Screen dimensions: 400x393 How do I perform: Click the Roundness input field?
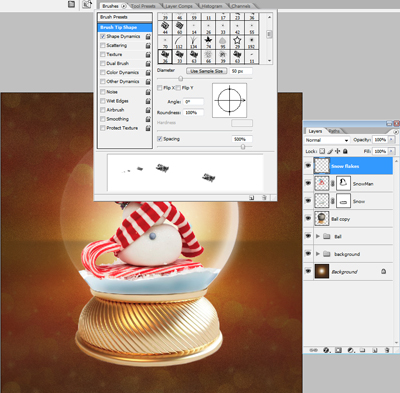click(x=194, y=113)
